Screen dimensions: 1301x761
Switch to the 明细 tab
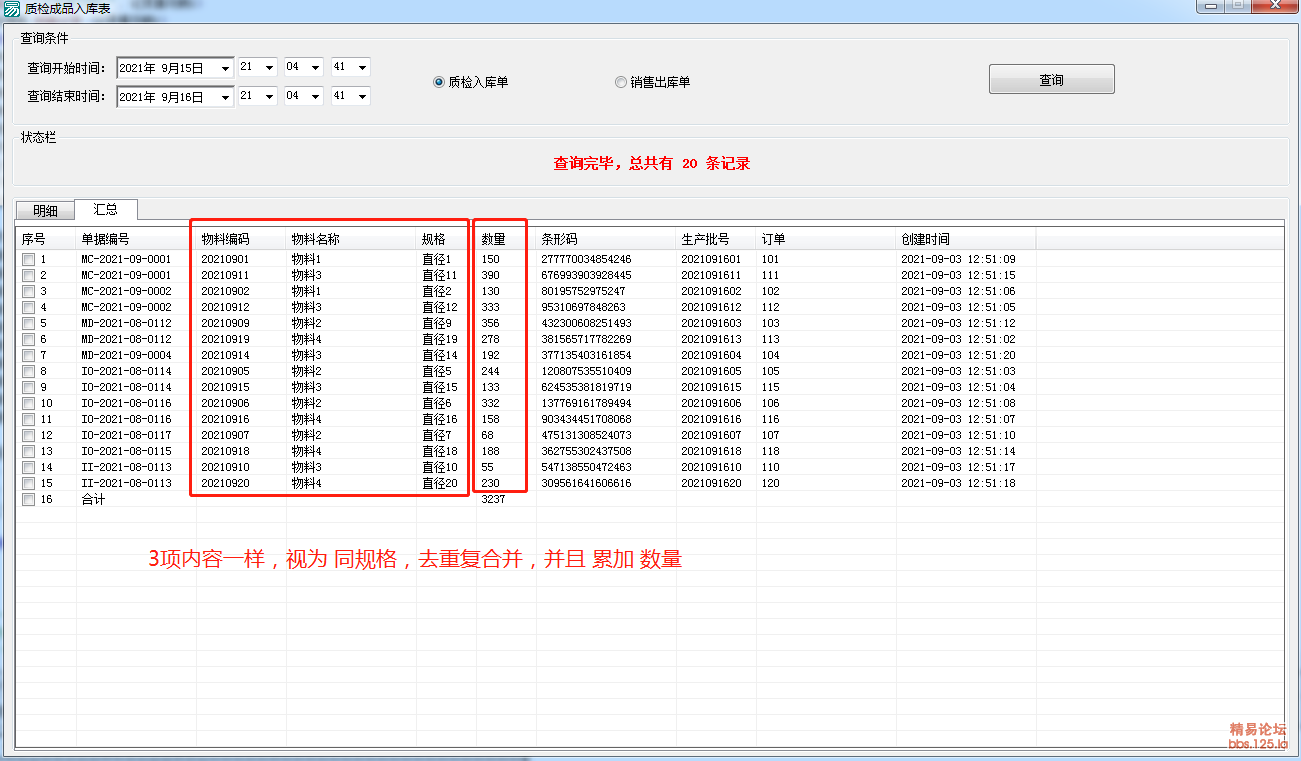click(x=45, y=211)
